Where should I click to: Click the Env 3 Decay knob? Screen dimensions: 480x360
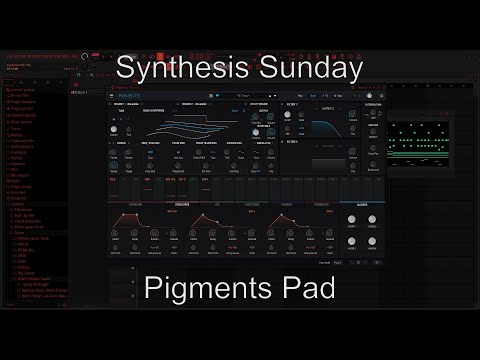click(x=291, y=233)
